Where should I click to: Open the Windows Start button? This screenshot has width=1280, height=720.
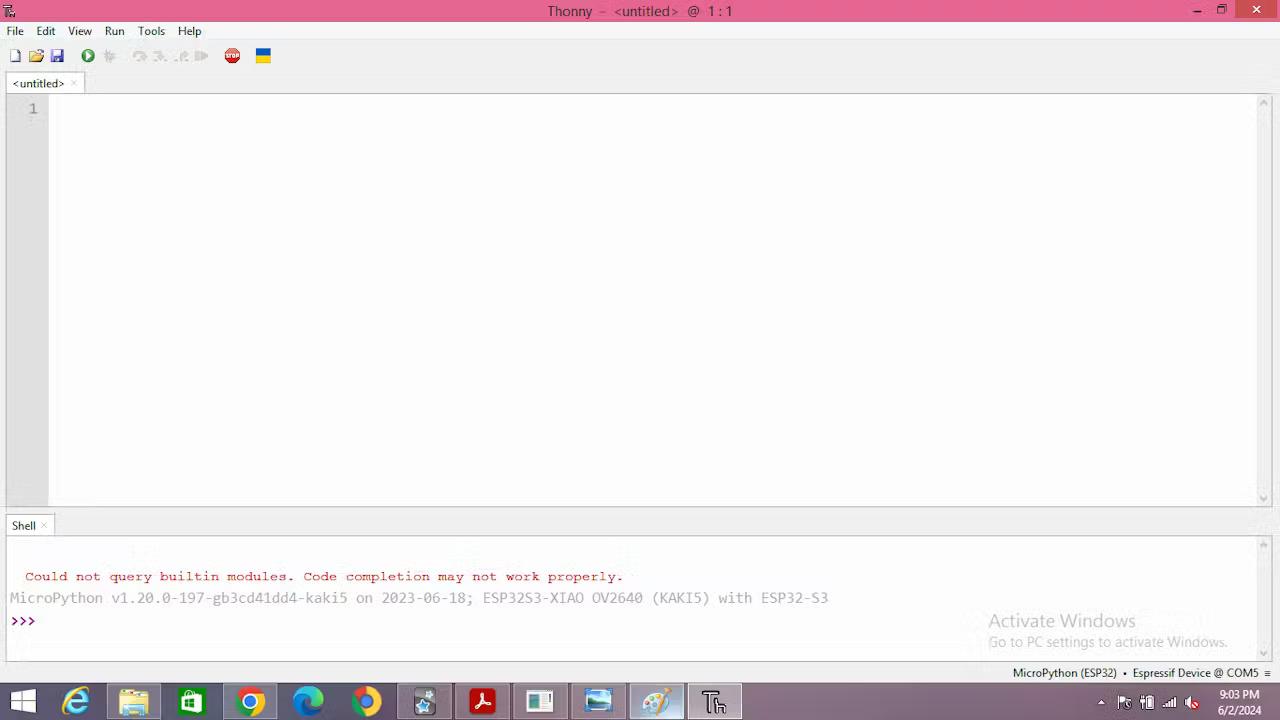tap(22, 702)
